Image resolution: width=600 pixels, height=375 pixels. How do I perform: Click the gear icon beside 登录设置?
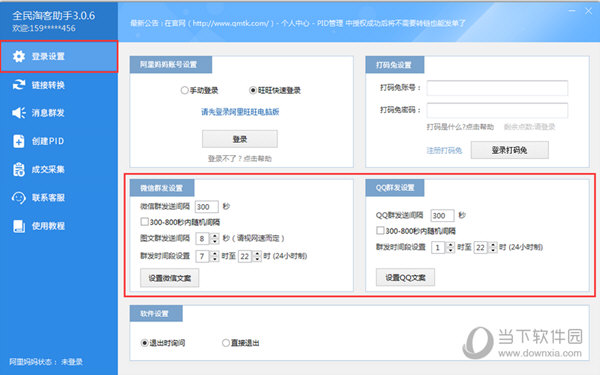click(19, 56)
